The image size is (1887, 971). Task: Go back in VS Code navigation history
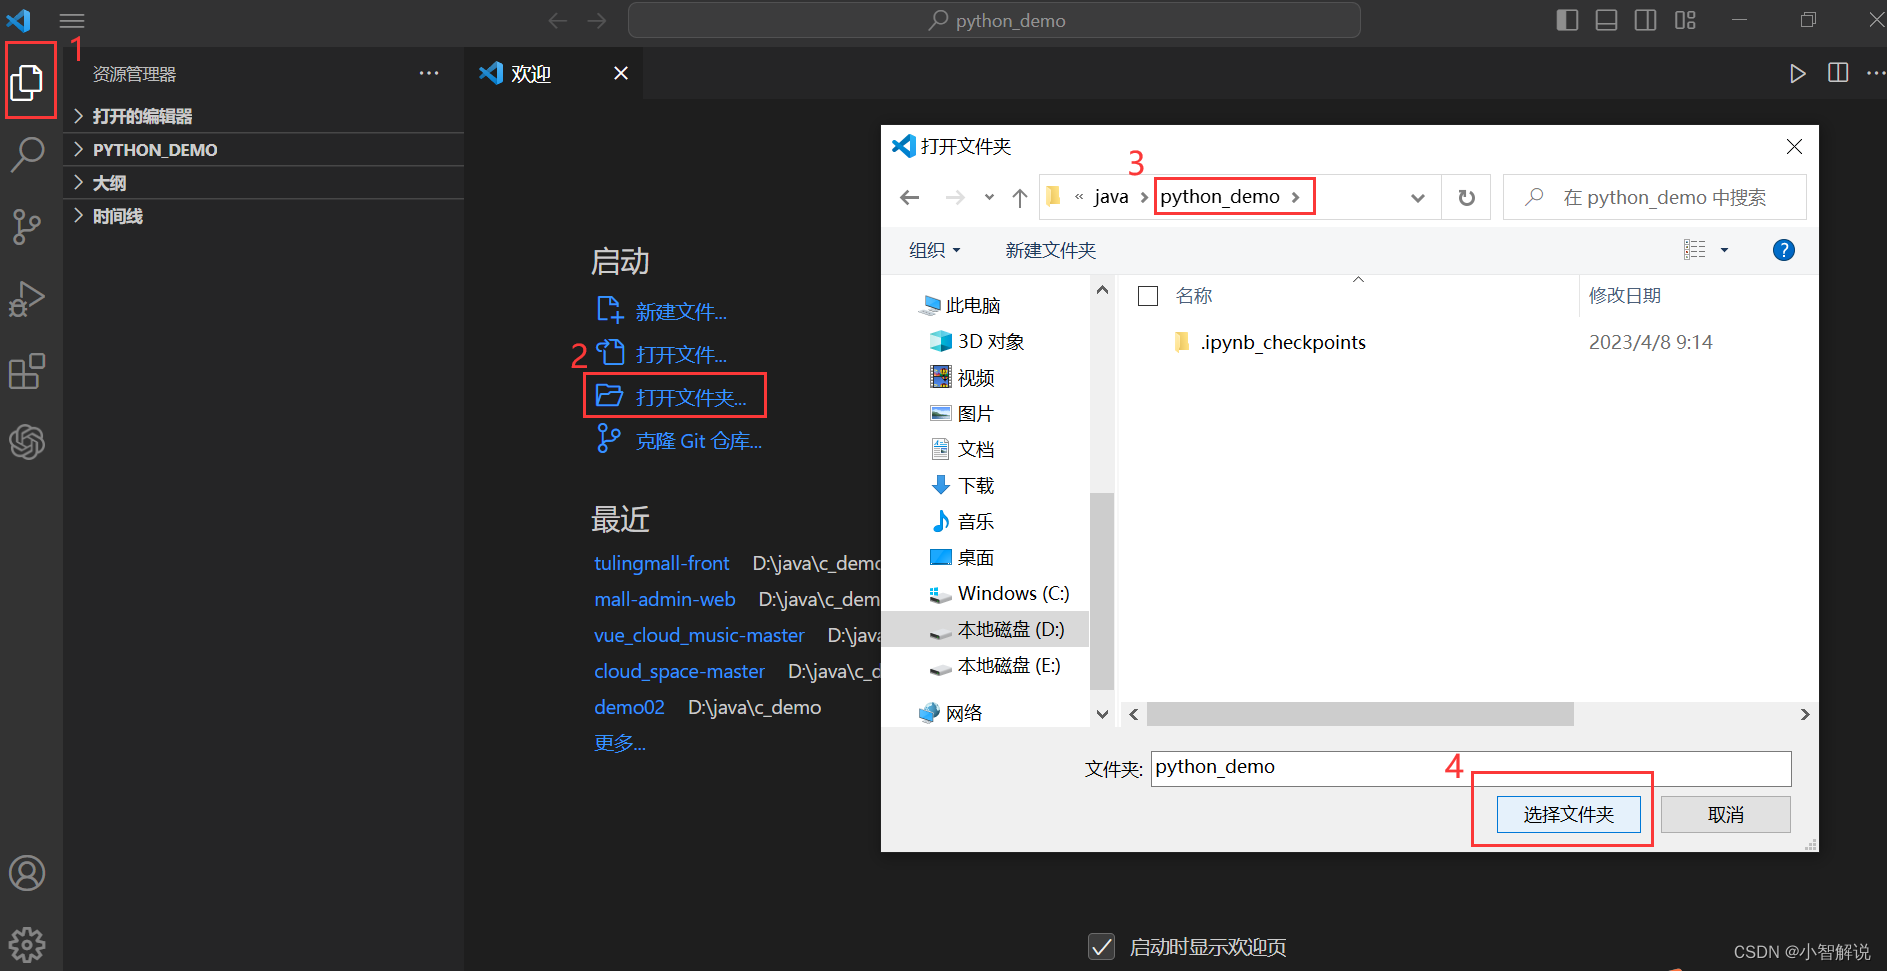[x=558, y=20]
